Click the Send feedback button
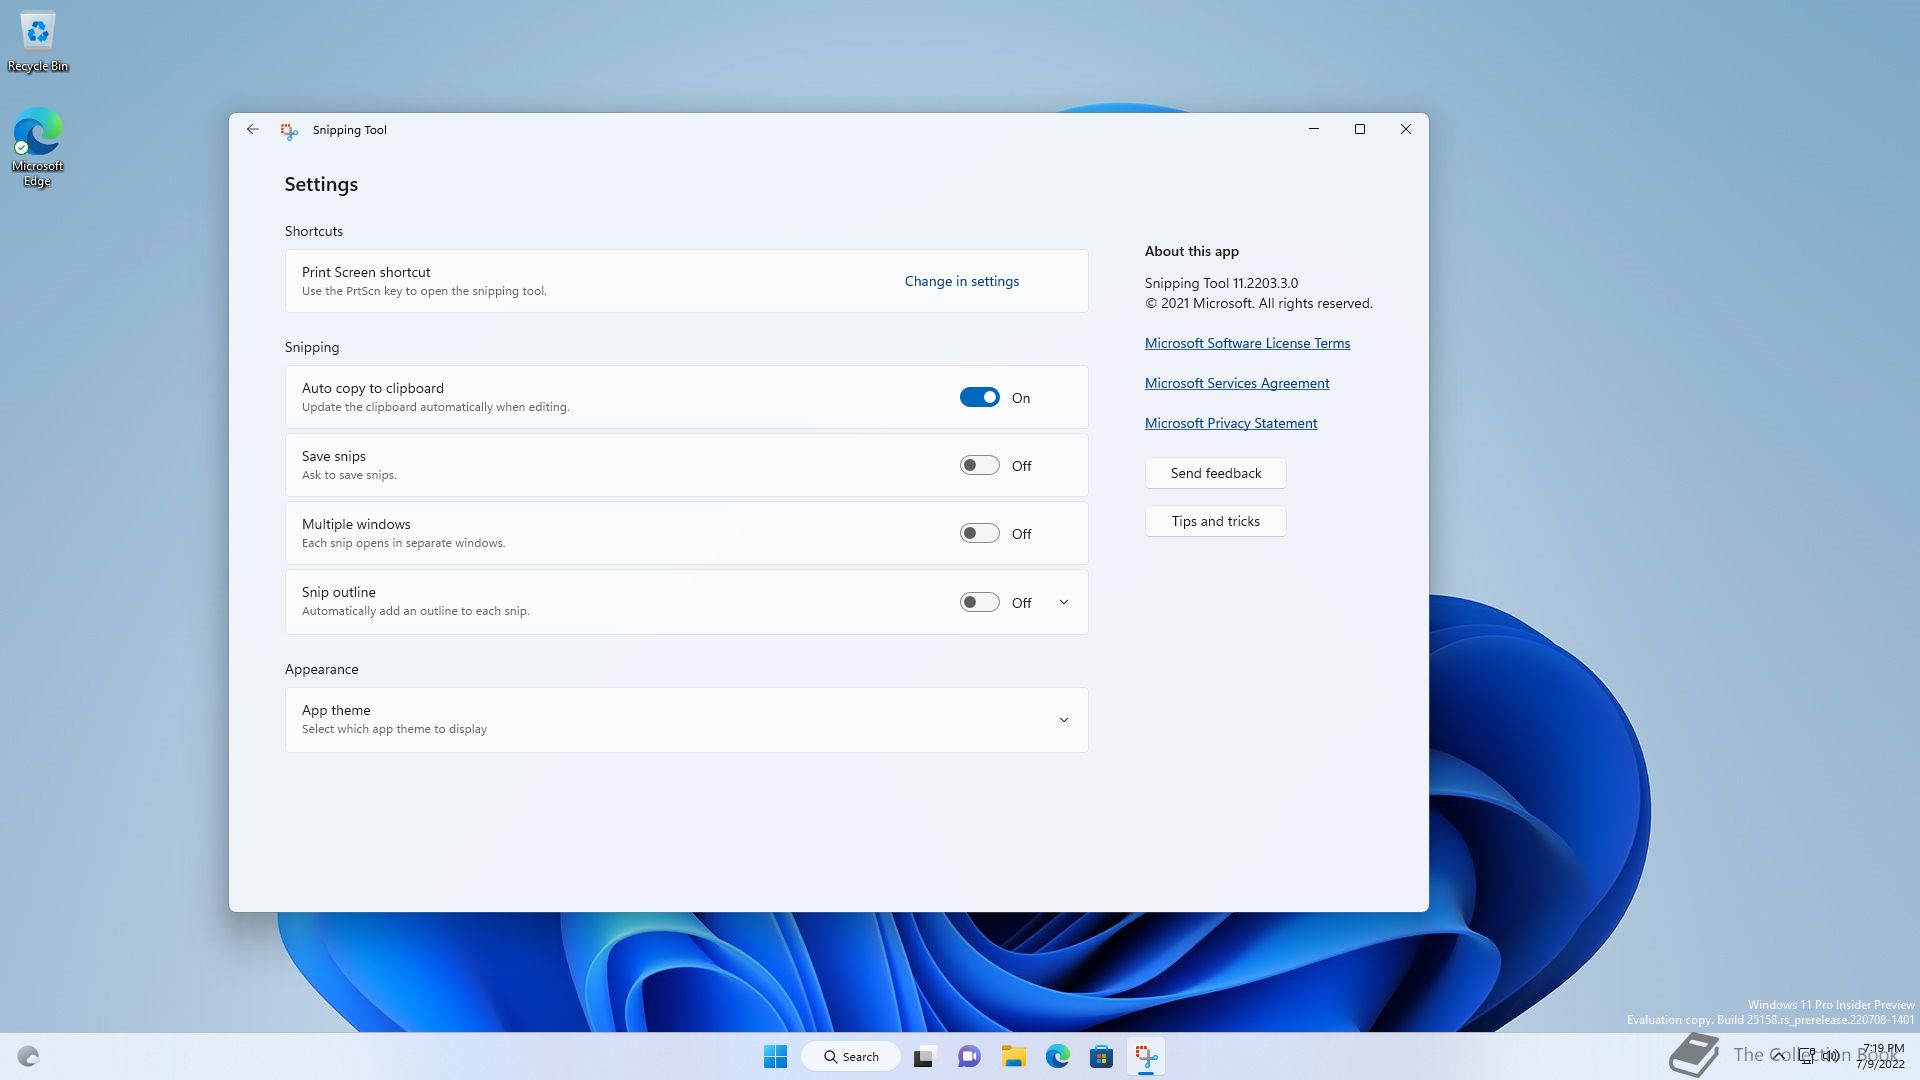Image resolution: width=1920 pixels, height=1080 pixels. [1216, 473]
